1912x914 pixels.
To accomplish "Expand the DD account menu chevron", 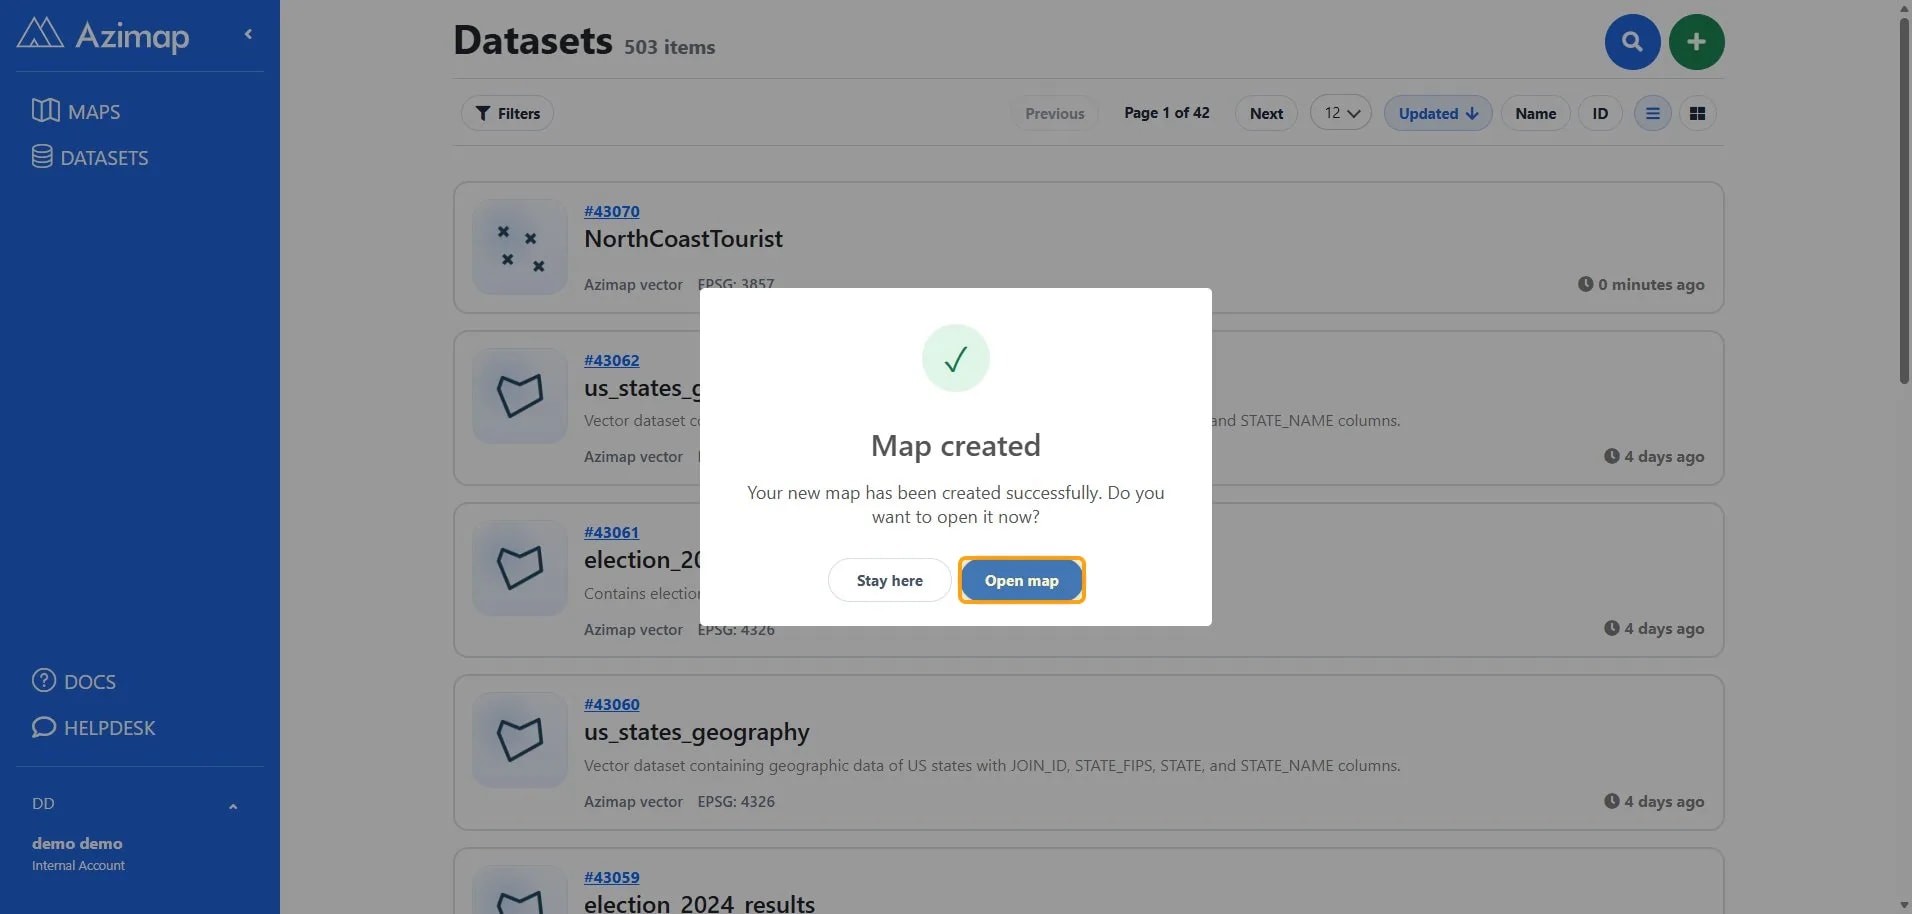I will click(233, 806).
